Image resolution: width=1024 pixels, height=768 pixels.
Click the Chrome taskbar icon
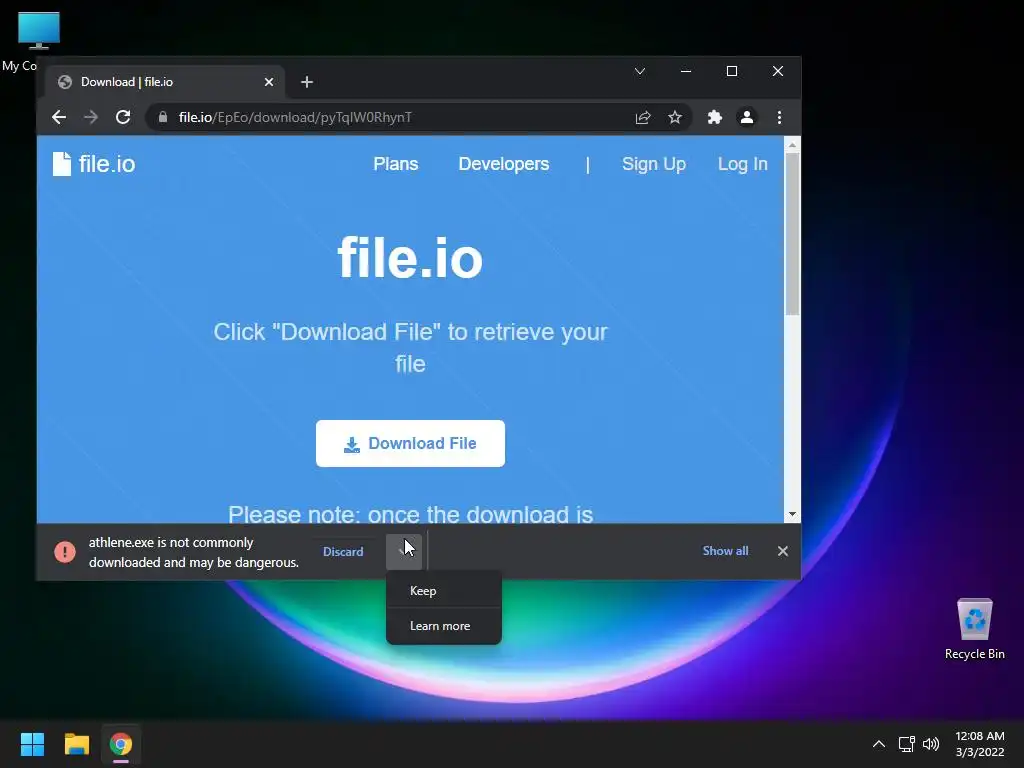click(121, 744)
